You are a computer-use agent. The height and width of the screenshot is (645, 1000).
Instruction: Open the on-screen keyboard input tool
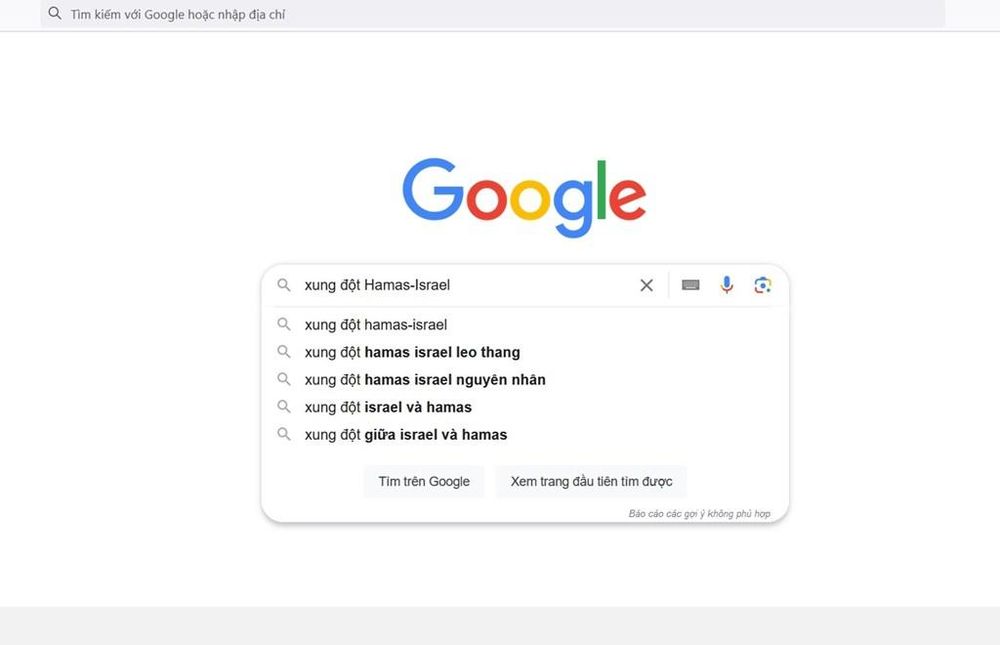[690, 285]
